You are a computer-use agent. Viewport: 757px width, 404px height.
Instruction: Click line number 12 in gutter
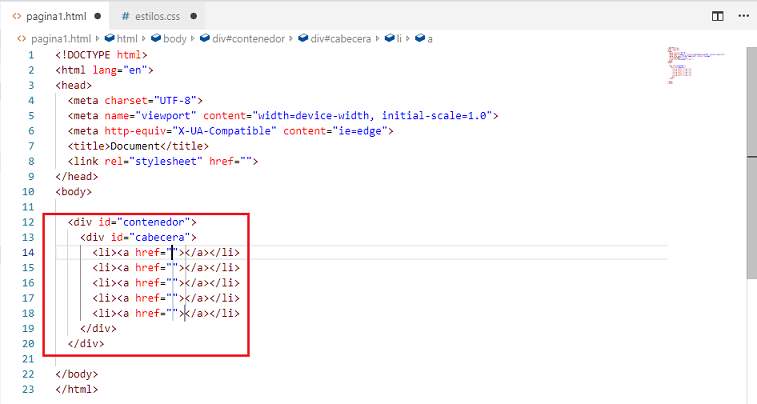pyautogui.click(x=28, y=222)
